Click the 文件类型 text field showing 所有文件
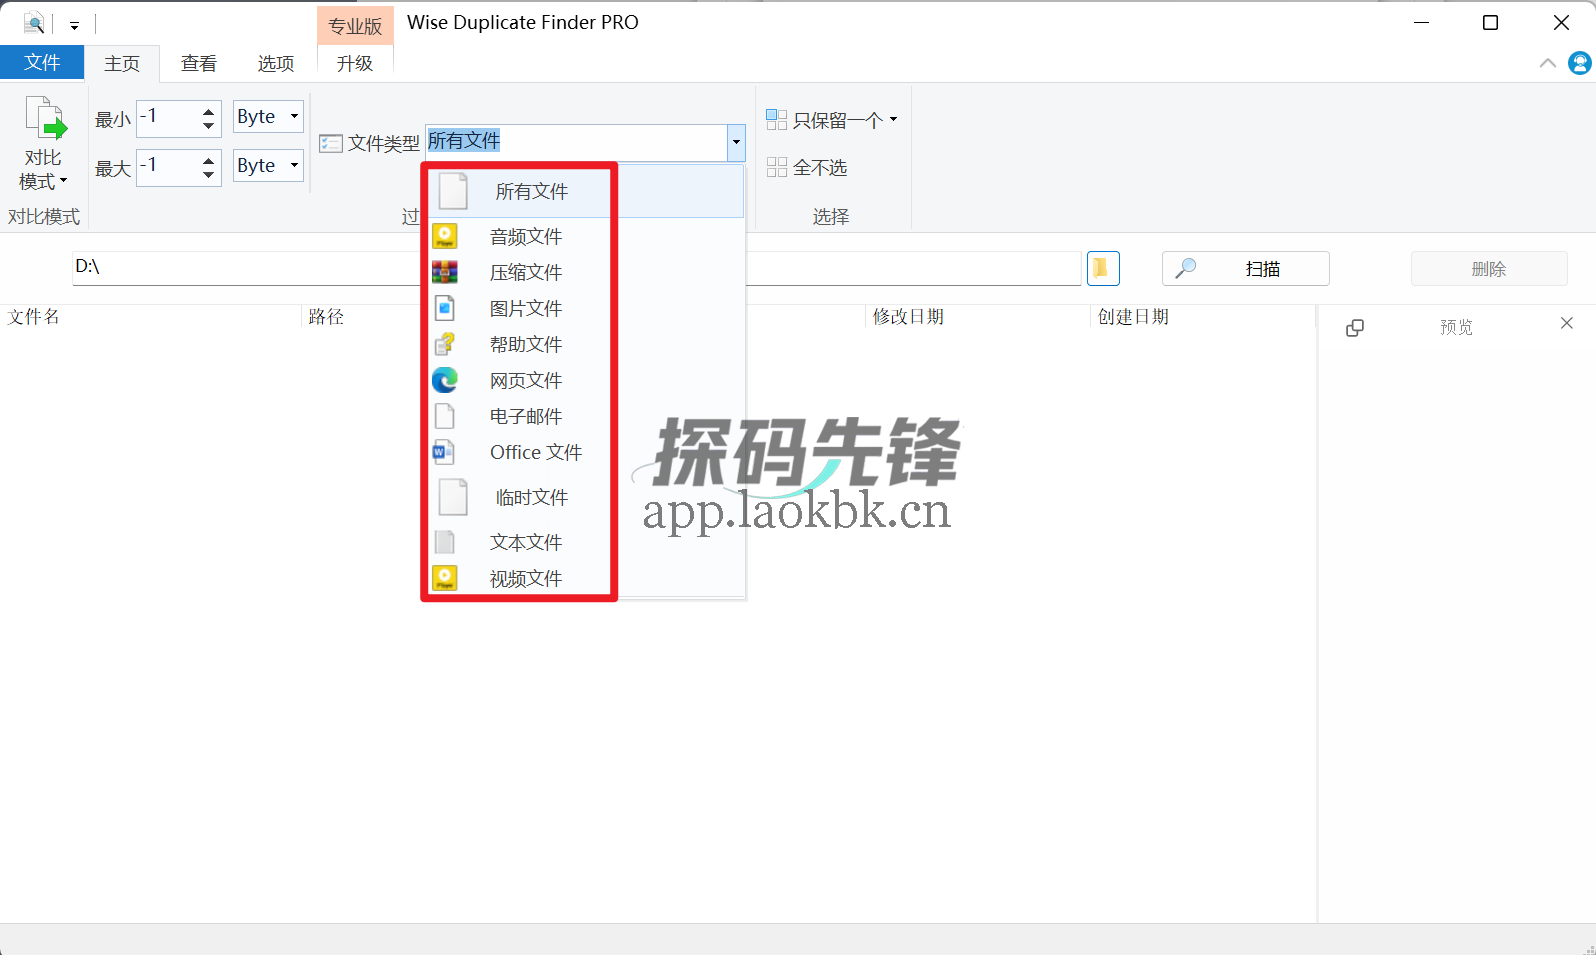1596x955 pixels. pyautogui.click(x=577, y=142)
